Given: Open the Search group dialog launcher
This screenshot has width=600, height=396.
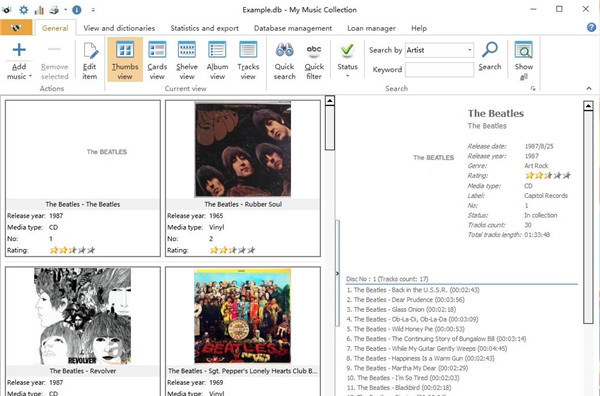Looking at the screenshot, I should [x=533, y=88].
